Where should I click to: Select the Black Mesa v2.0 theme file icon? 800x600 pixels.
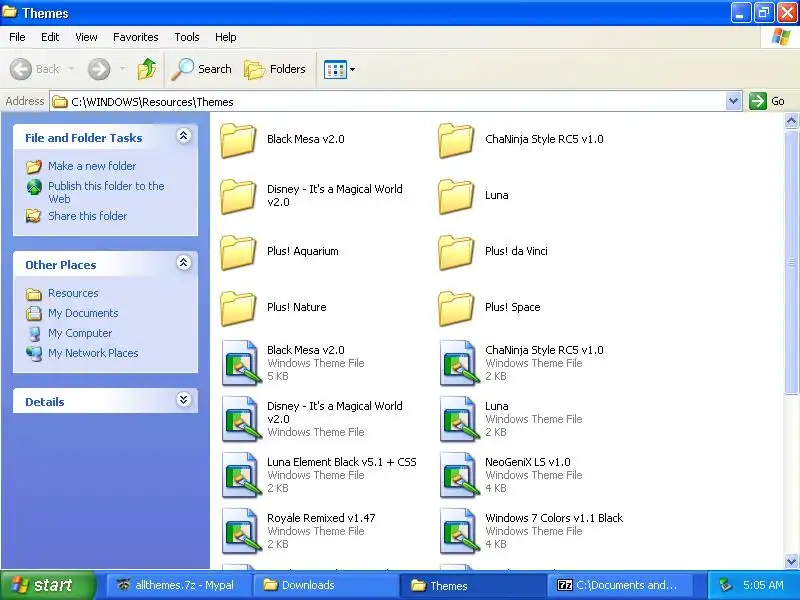241,363
